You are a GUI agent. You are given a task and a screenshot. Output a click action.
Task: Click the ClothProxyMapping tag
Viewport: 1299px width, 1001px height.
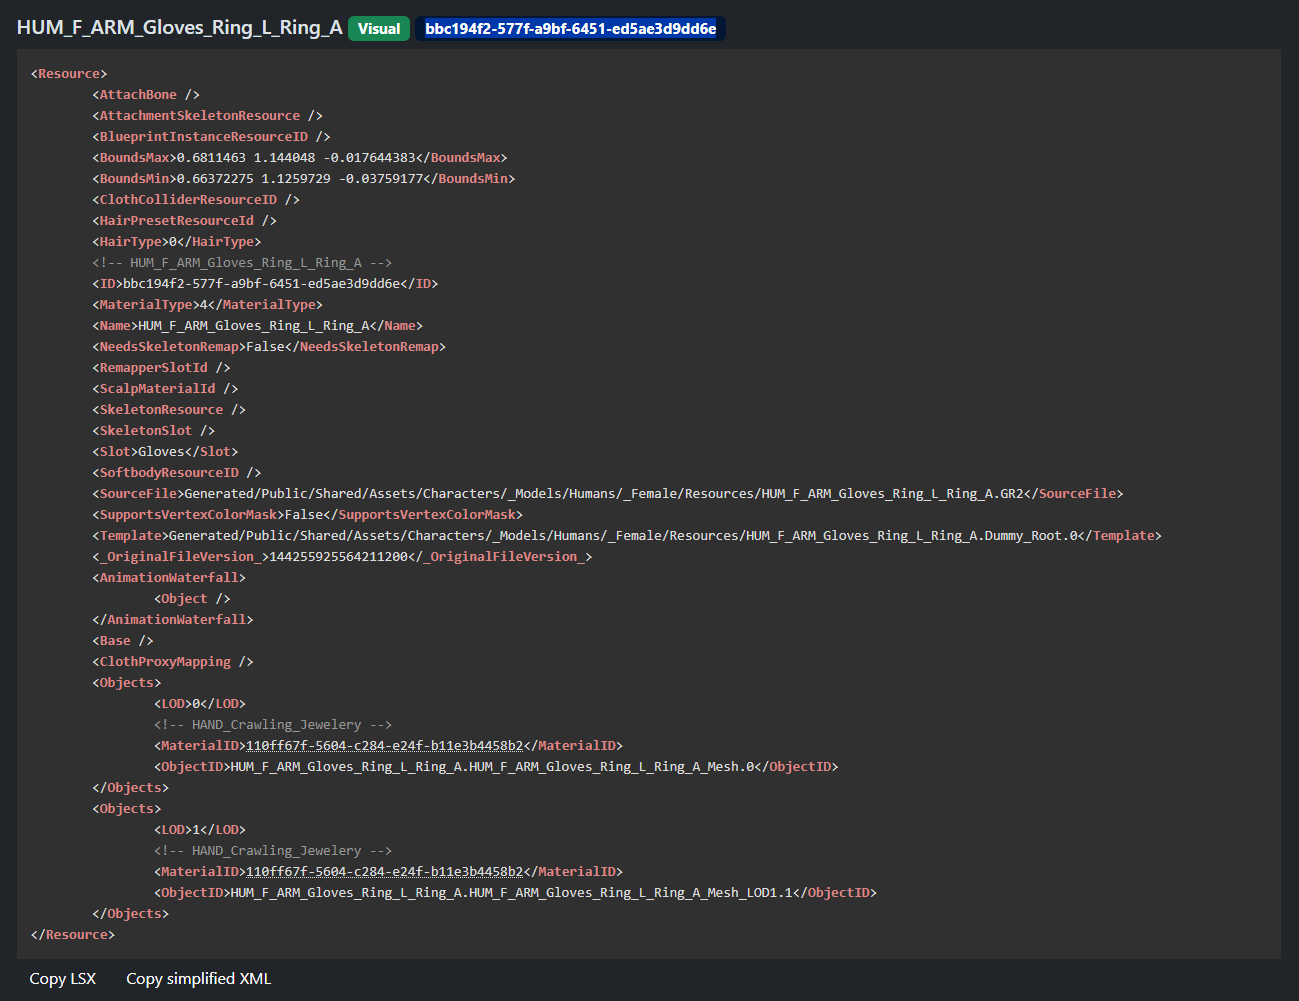pyautogui.click(x=173, y=661)
